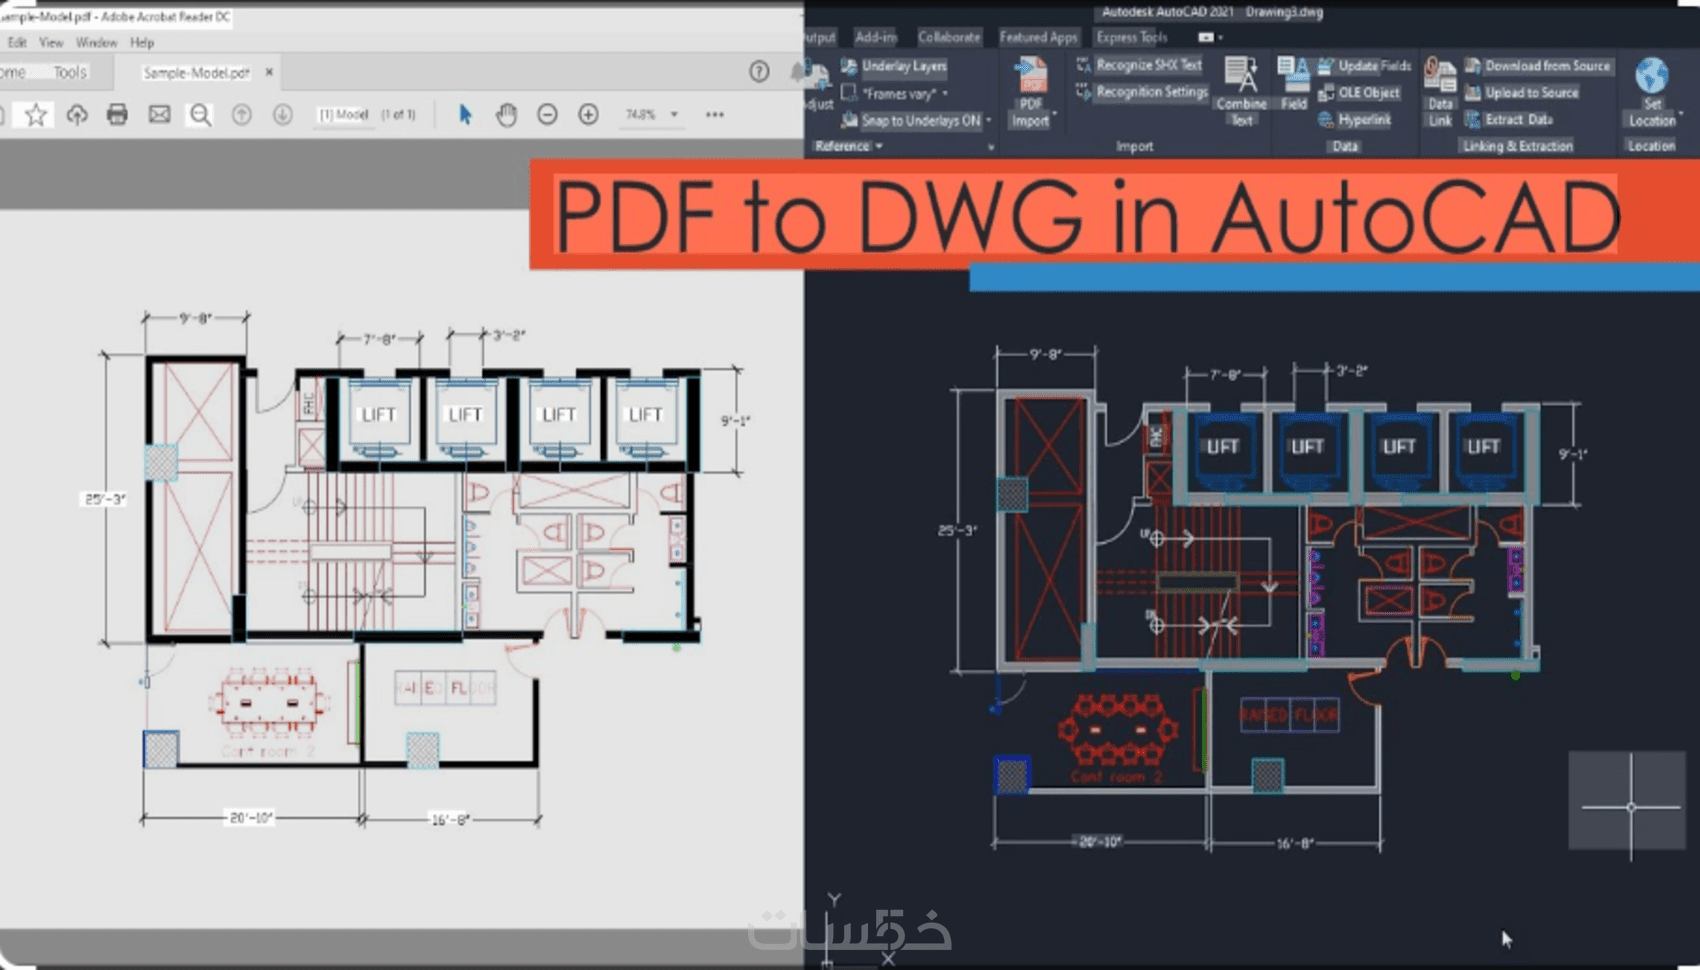The image size is (1700, 970).
Task: Click Recognize SHX Text in AutoCAD
Action: click(1139, 65)
